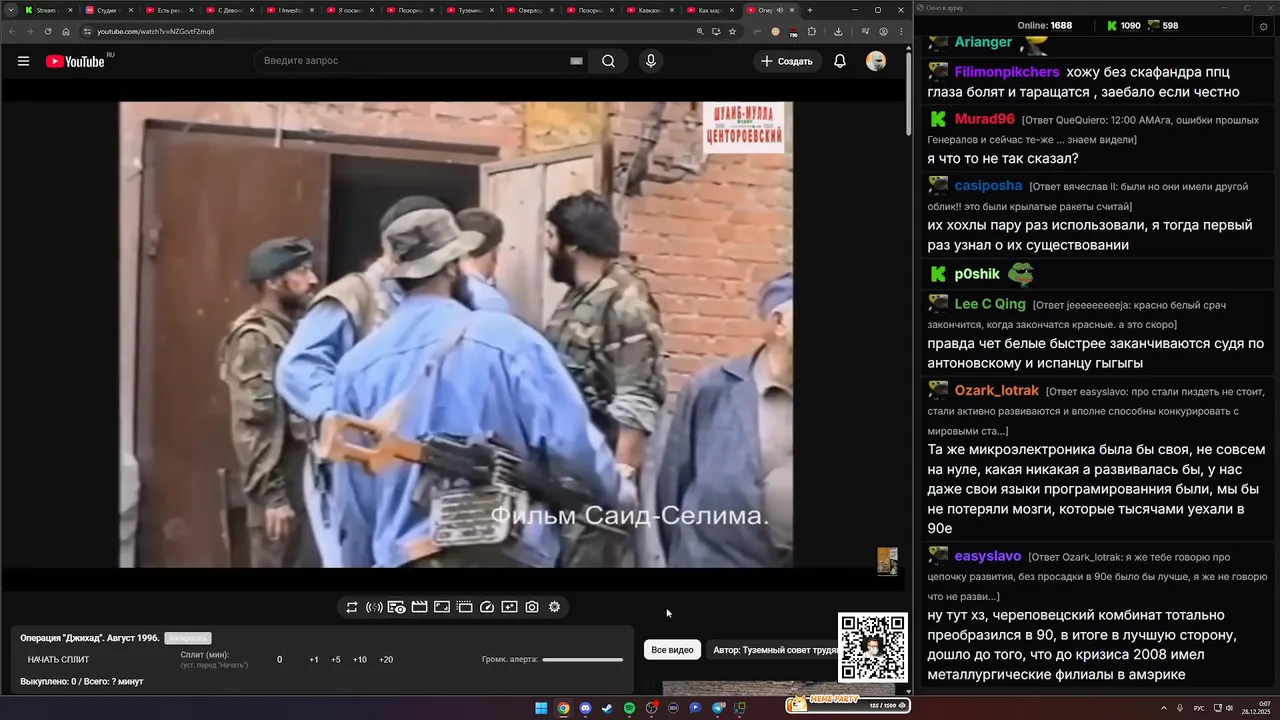Add +5 minutes to the split
This screenshot has height=720, width=1280.
[x=336, y=660]
